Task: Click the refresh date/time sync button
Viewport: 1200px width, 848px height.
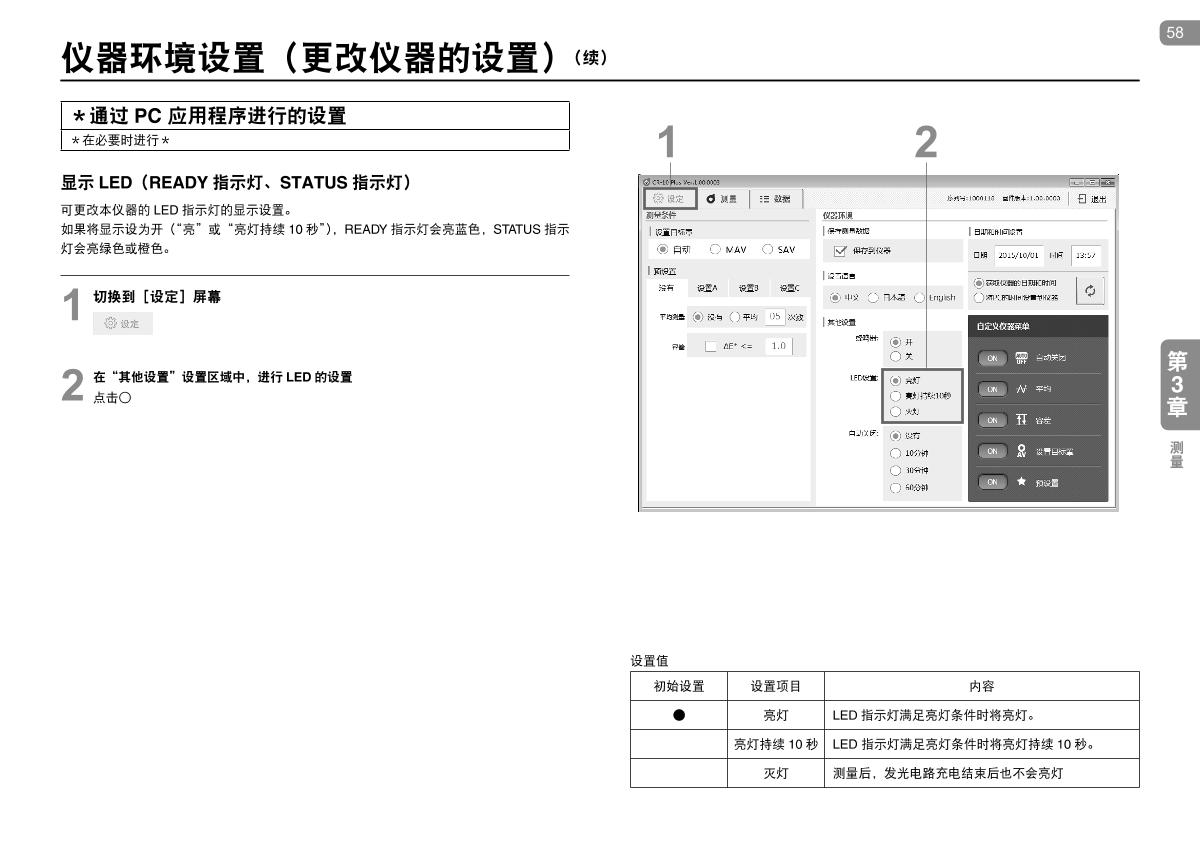Action: pyautogui.click(x=1089, y=290)
